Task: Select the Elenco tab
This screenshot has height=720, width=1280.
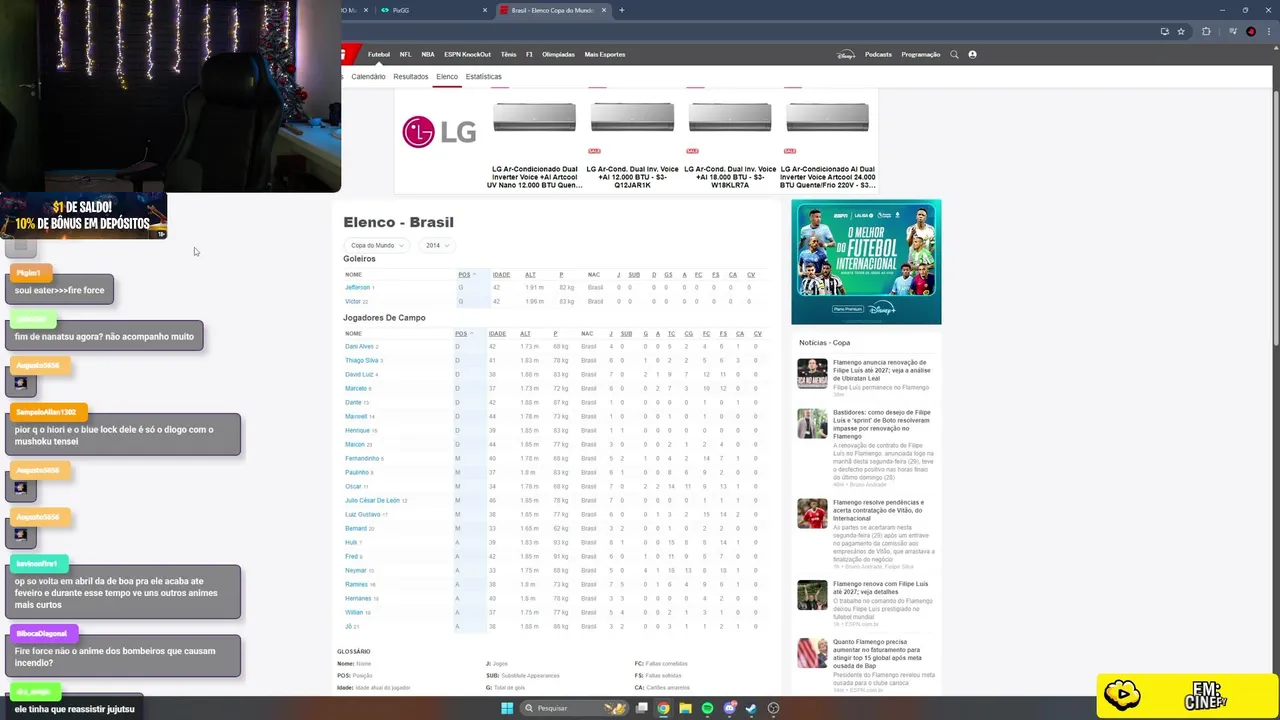Action: point(447,76)
